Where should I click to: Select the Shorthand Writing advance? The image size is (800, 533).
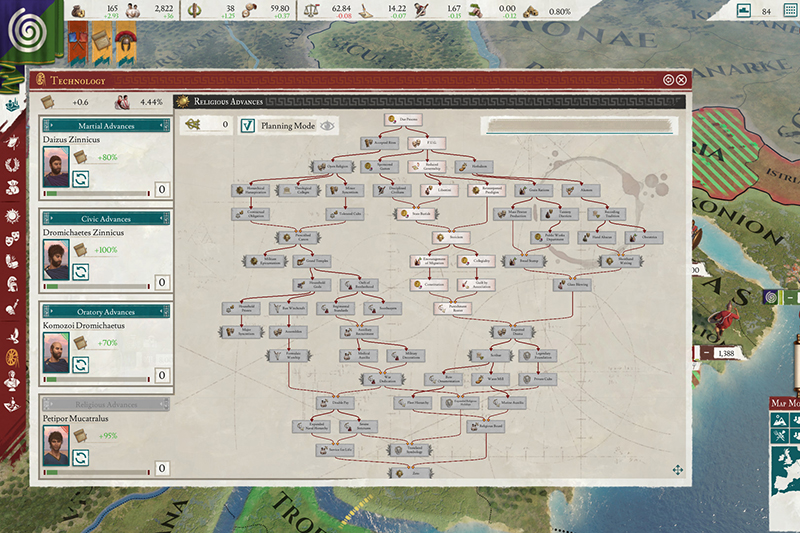point(620,261)
